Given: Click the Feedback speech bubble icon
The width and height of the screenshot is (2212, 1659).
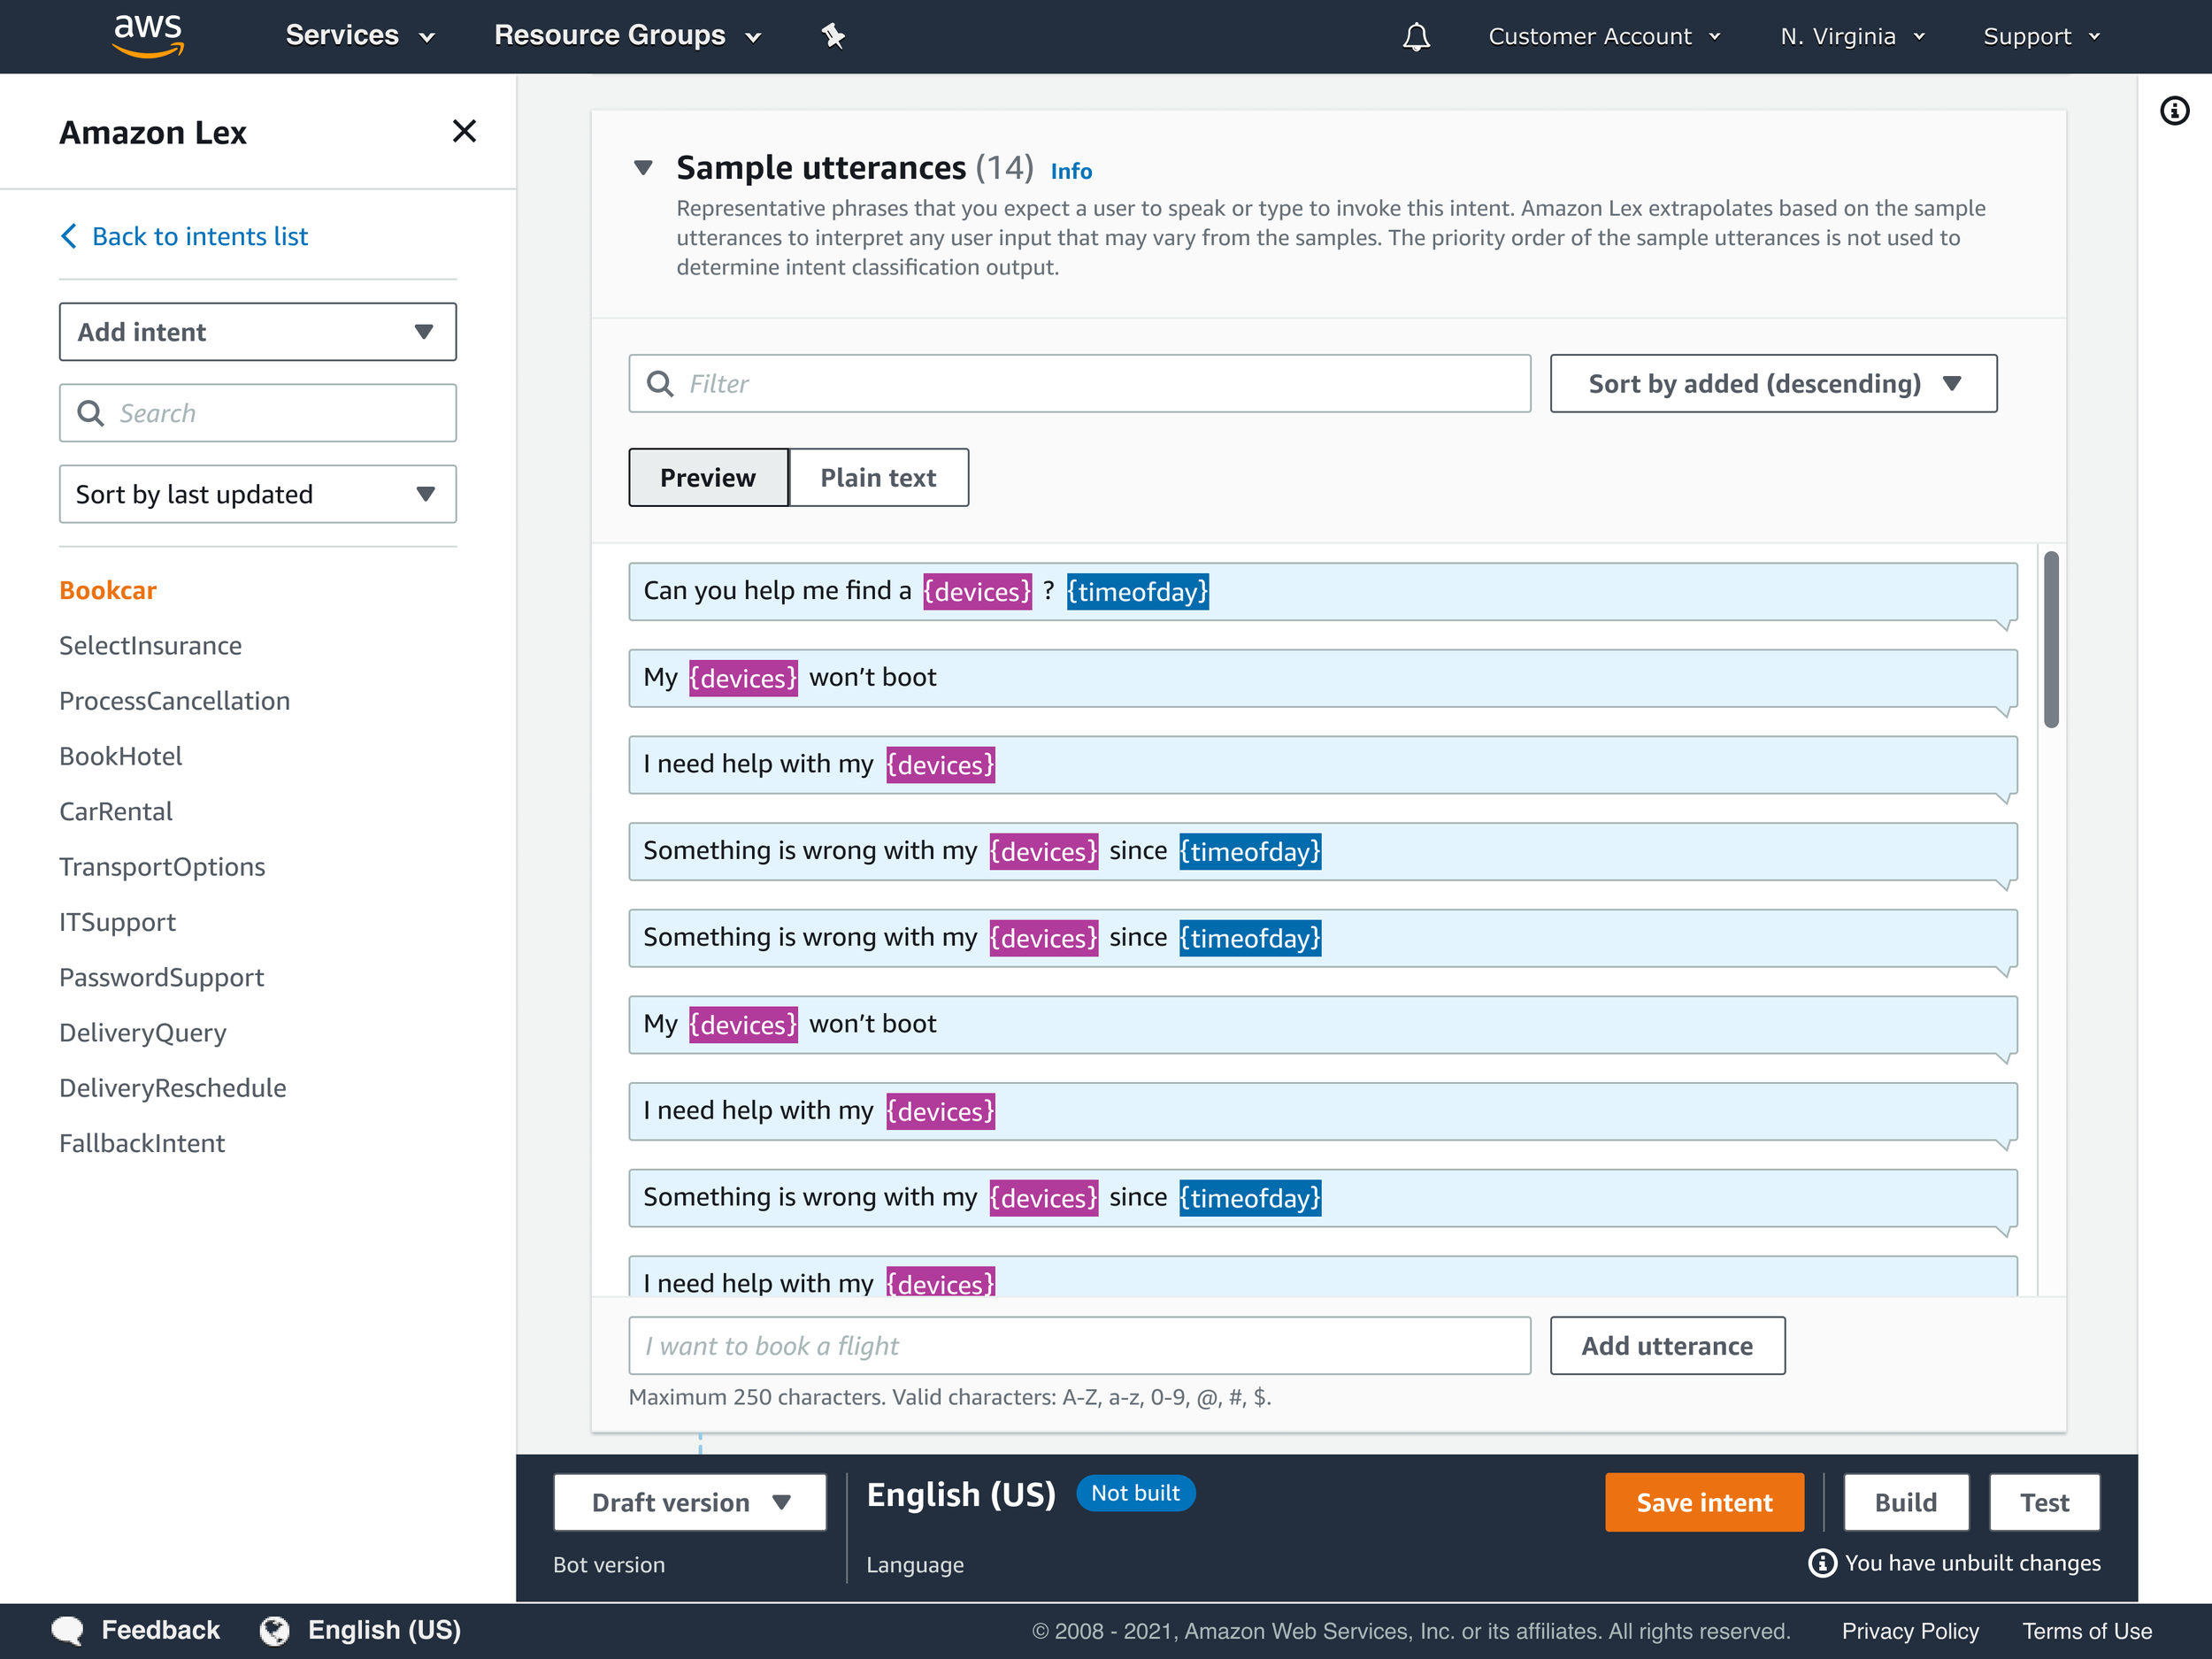Looking at the screenshot, I should click(67, 1630).
